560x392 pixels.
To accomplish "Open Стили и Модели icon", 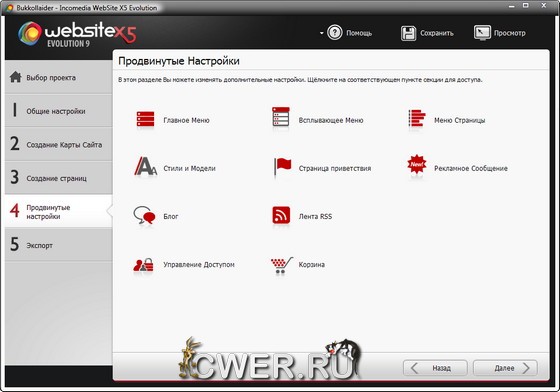I will (x=145, y=166).
